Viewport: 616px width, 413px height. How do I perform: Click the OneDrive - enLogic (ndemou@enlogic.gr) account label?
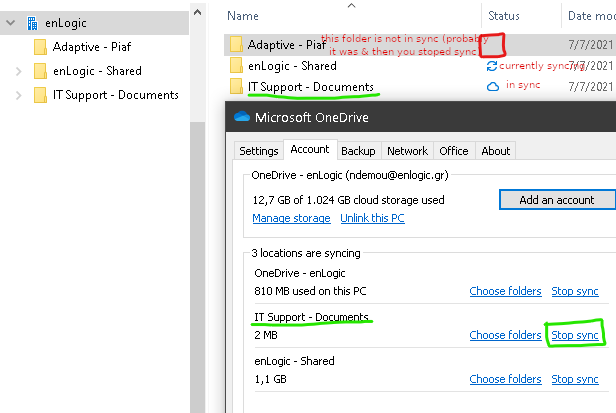(x=350, y=175)
